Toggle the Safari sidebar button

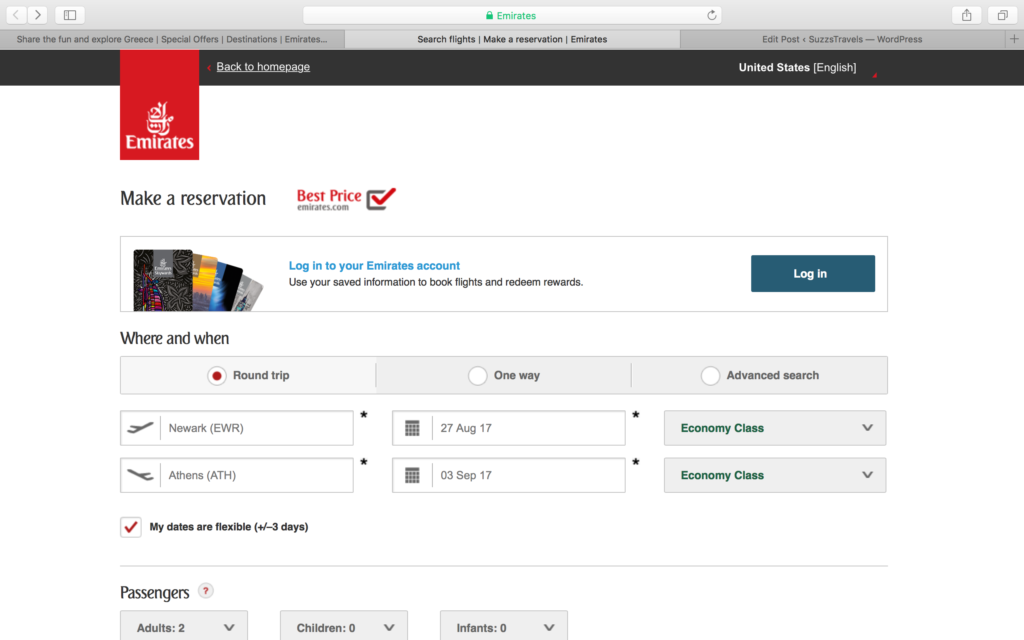(x=70, y=14)
